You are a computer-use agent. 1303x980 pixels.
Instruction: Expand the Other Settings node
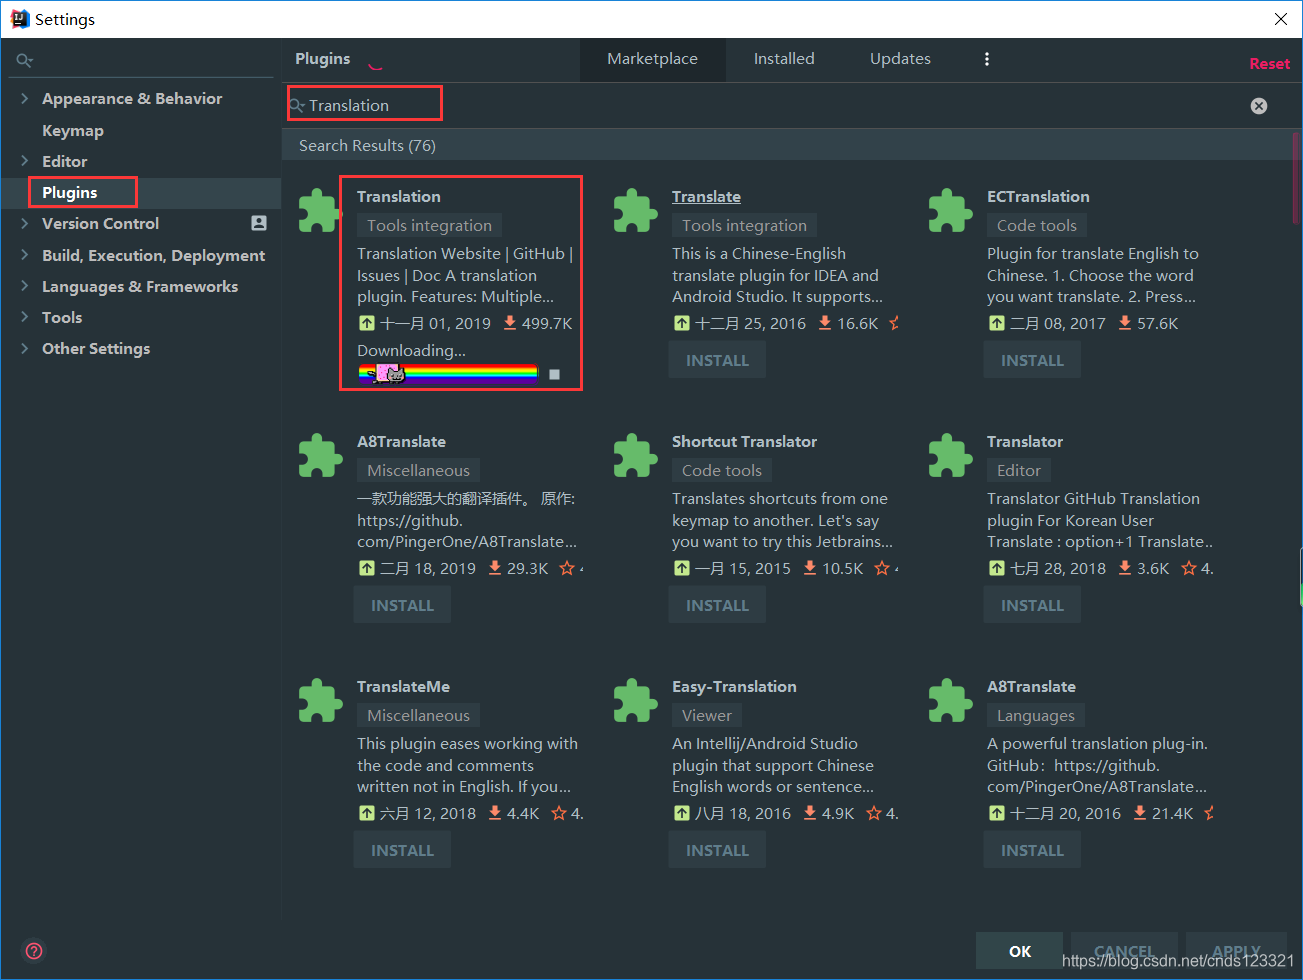pos(24,348)
